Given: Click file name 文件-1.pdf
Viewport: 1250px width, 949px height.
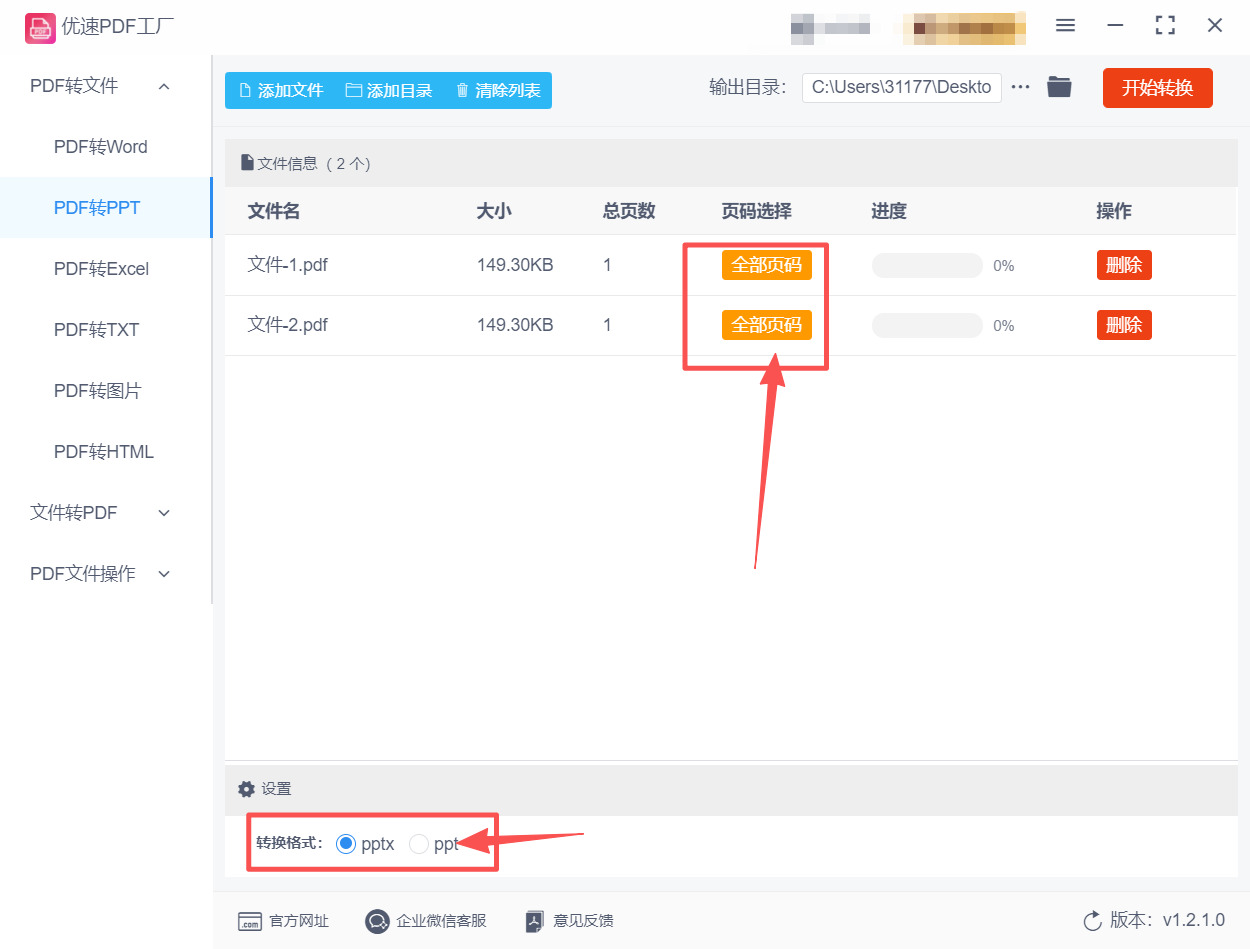Looking at the screenshot, I should 288,265.
